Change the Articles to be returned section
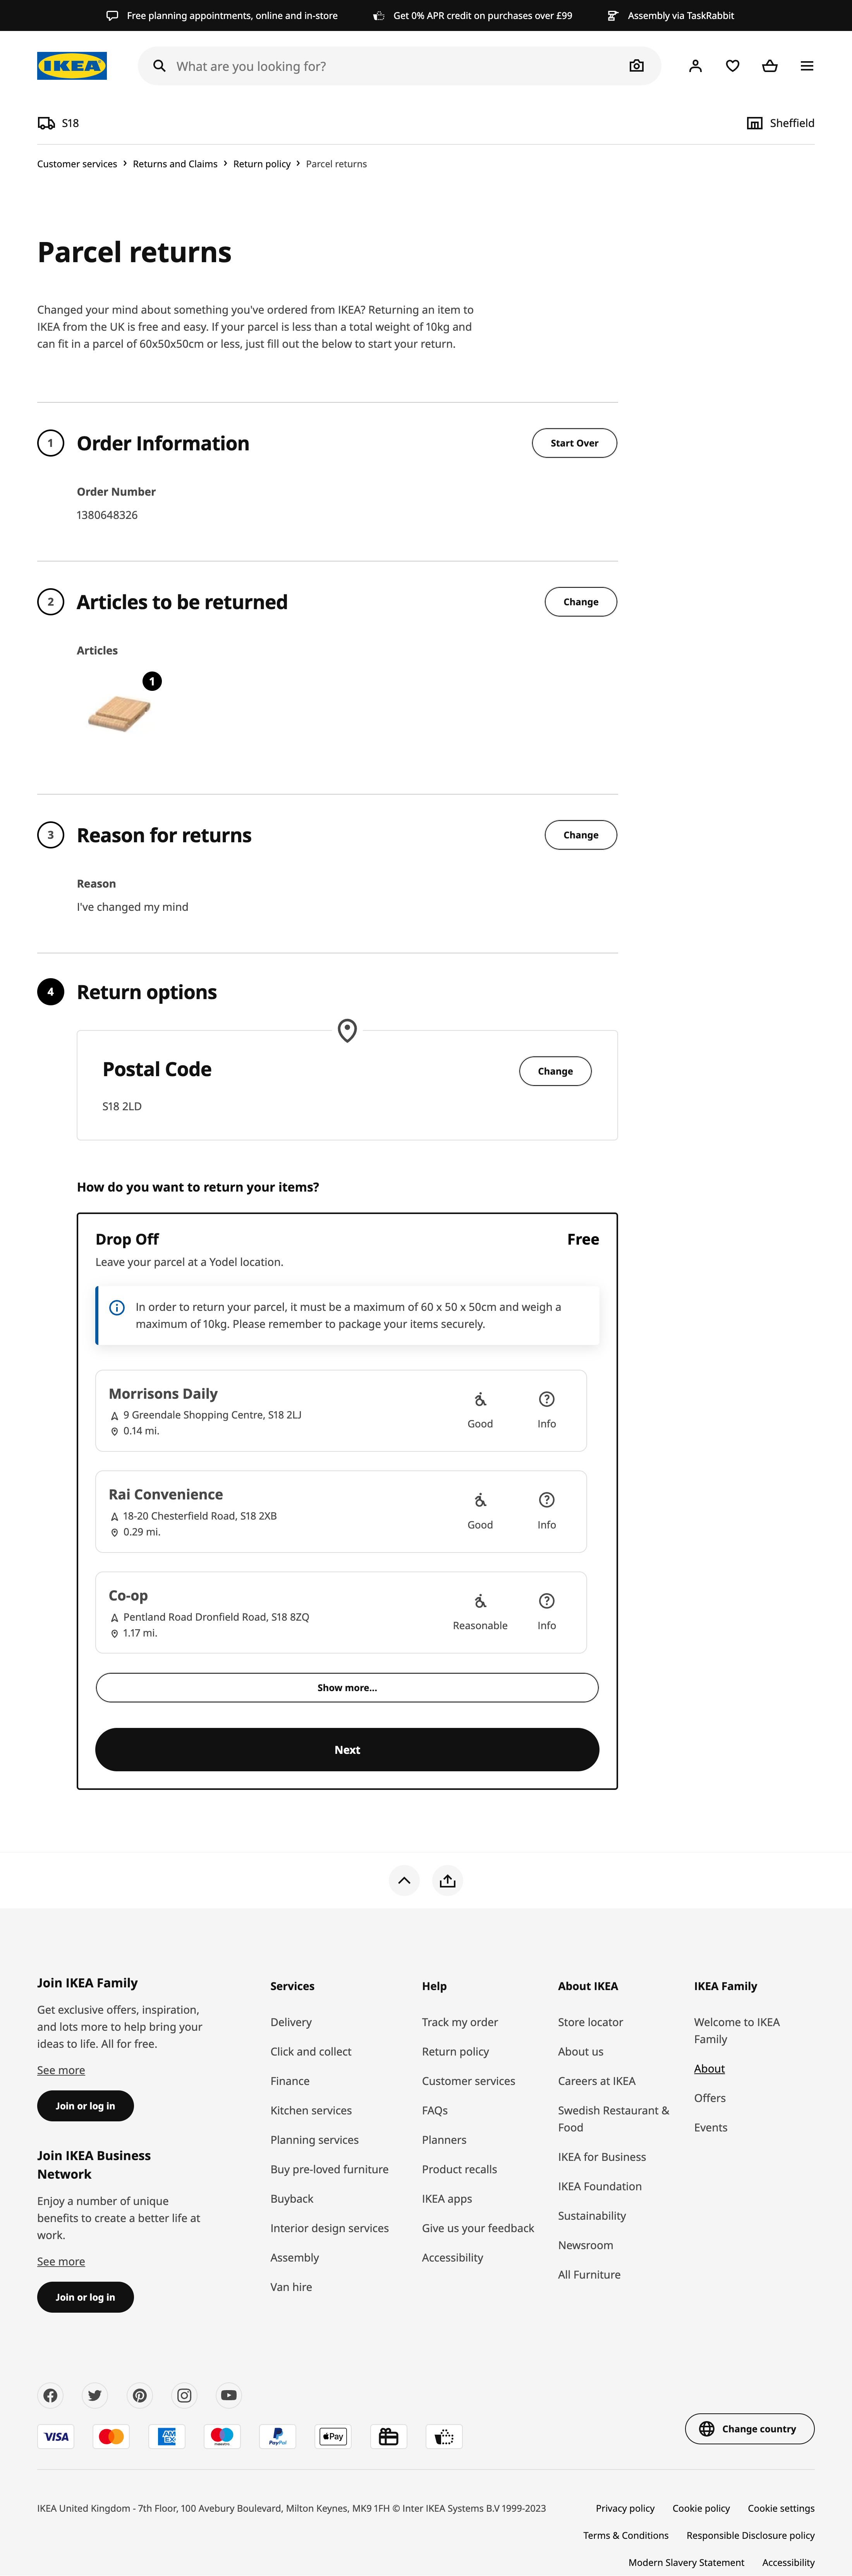The width and height of the screenshot is (852, 2576). pyautogui.click(x=580, y=602)
